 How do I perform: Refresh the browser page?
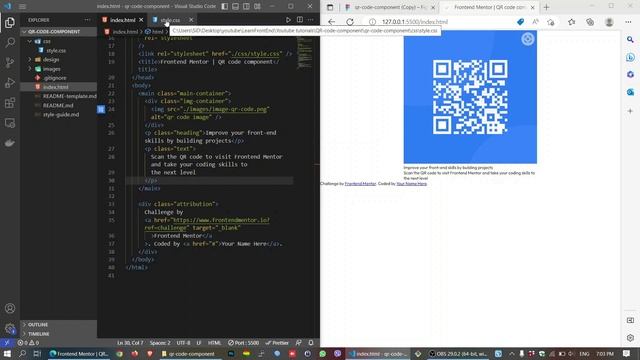pyautogui.click(x=350, y=22)
